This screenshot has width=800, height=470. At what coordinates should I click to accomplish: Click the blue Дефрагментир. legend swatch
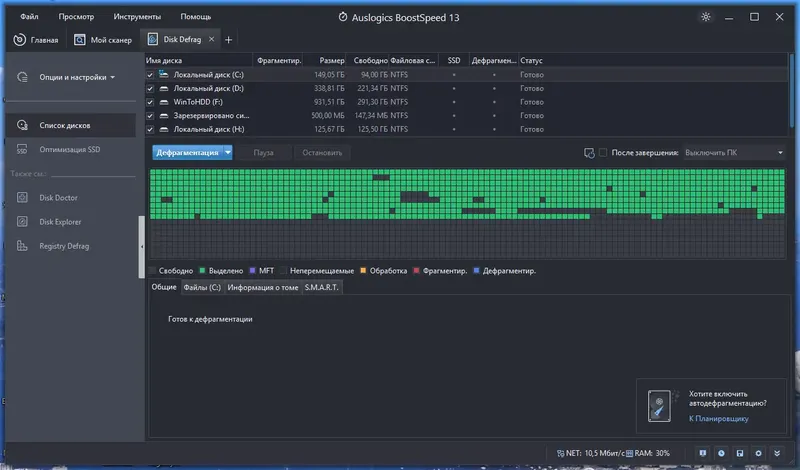(477, 270)
